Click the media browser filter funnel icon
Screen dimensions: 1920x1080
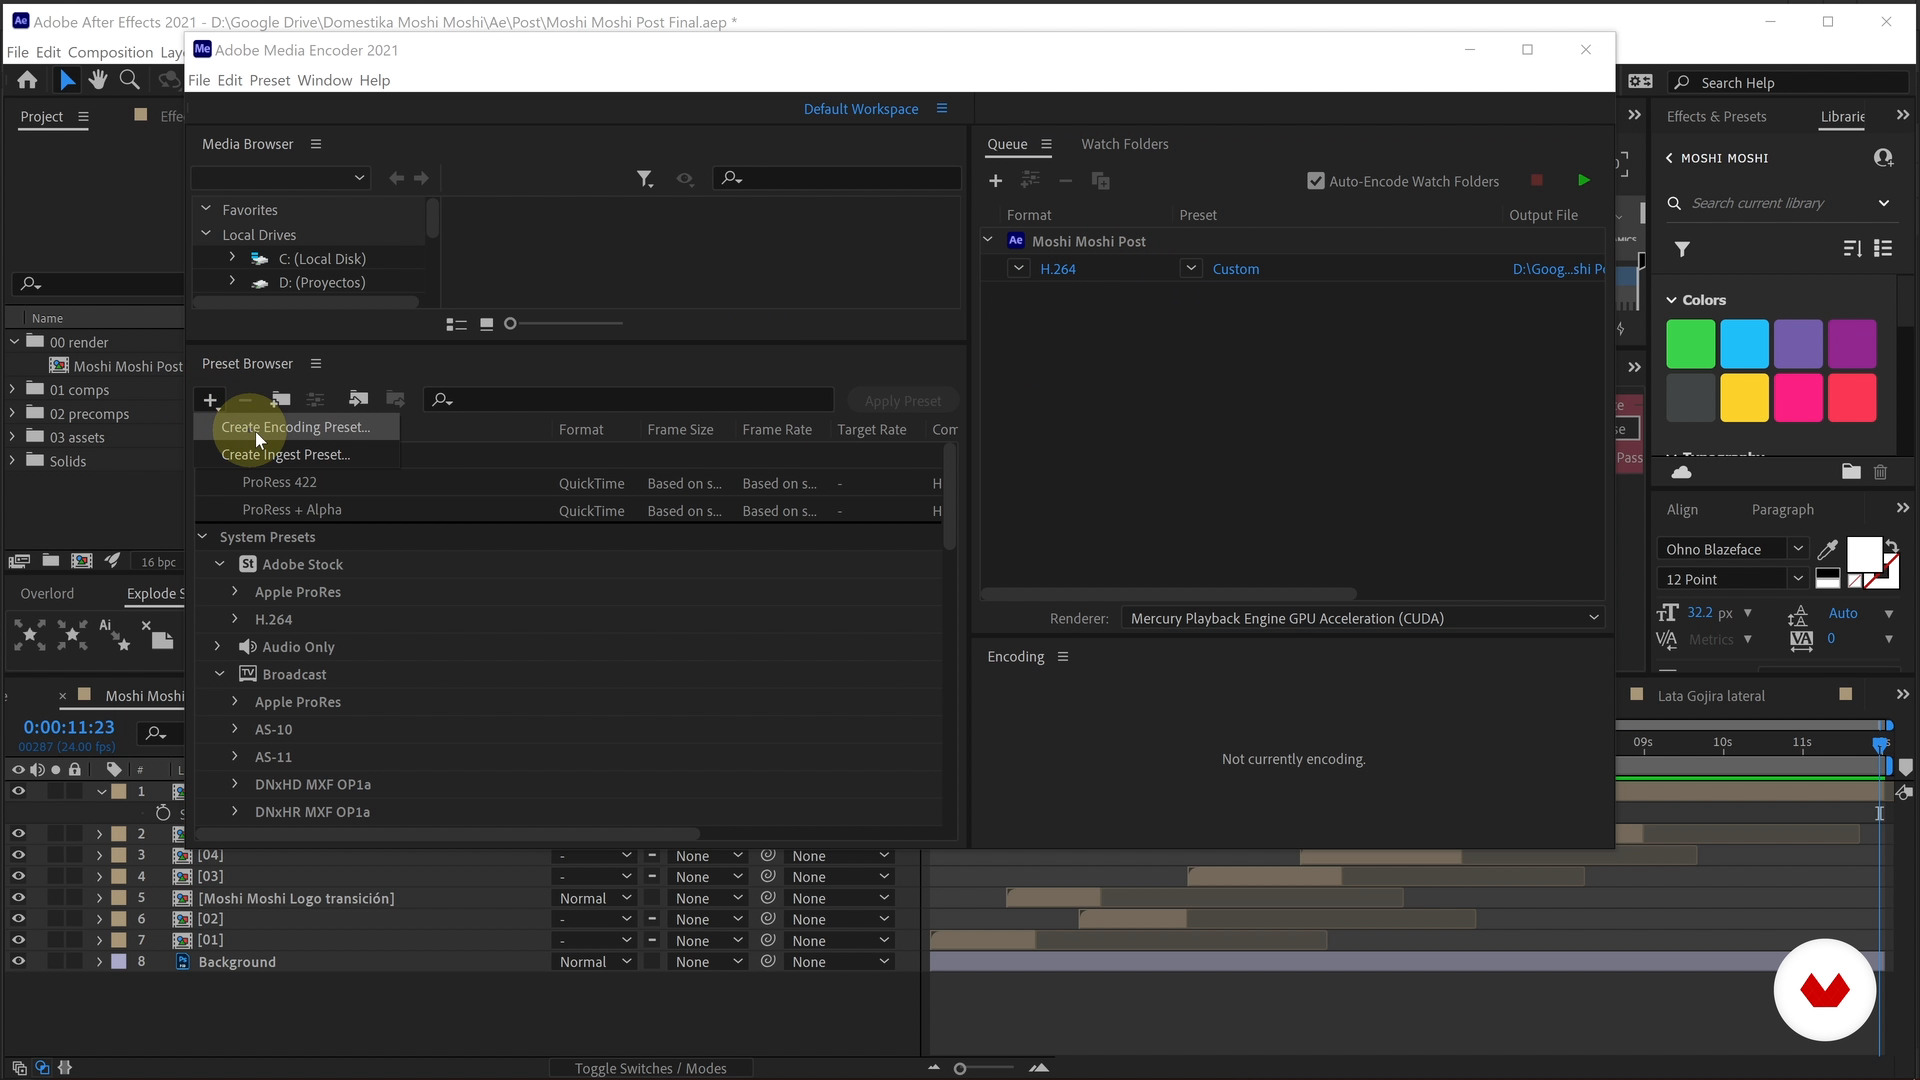coord(645,178)
